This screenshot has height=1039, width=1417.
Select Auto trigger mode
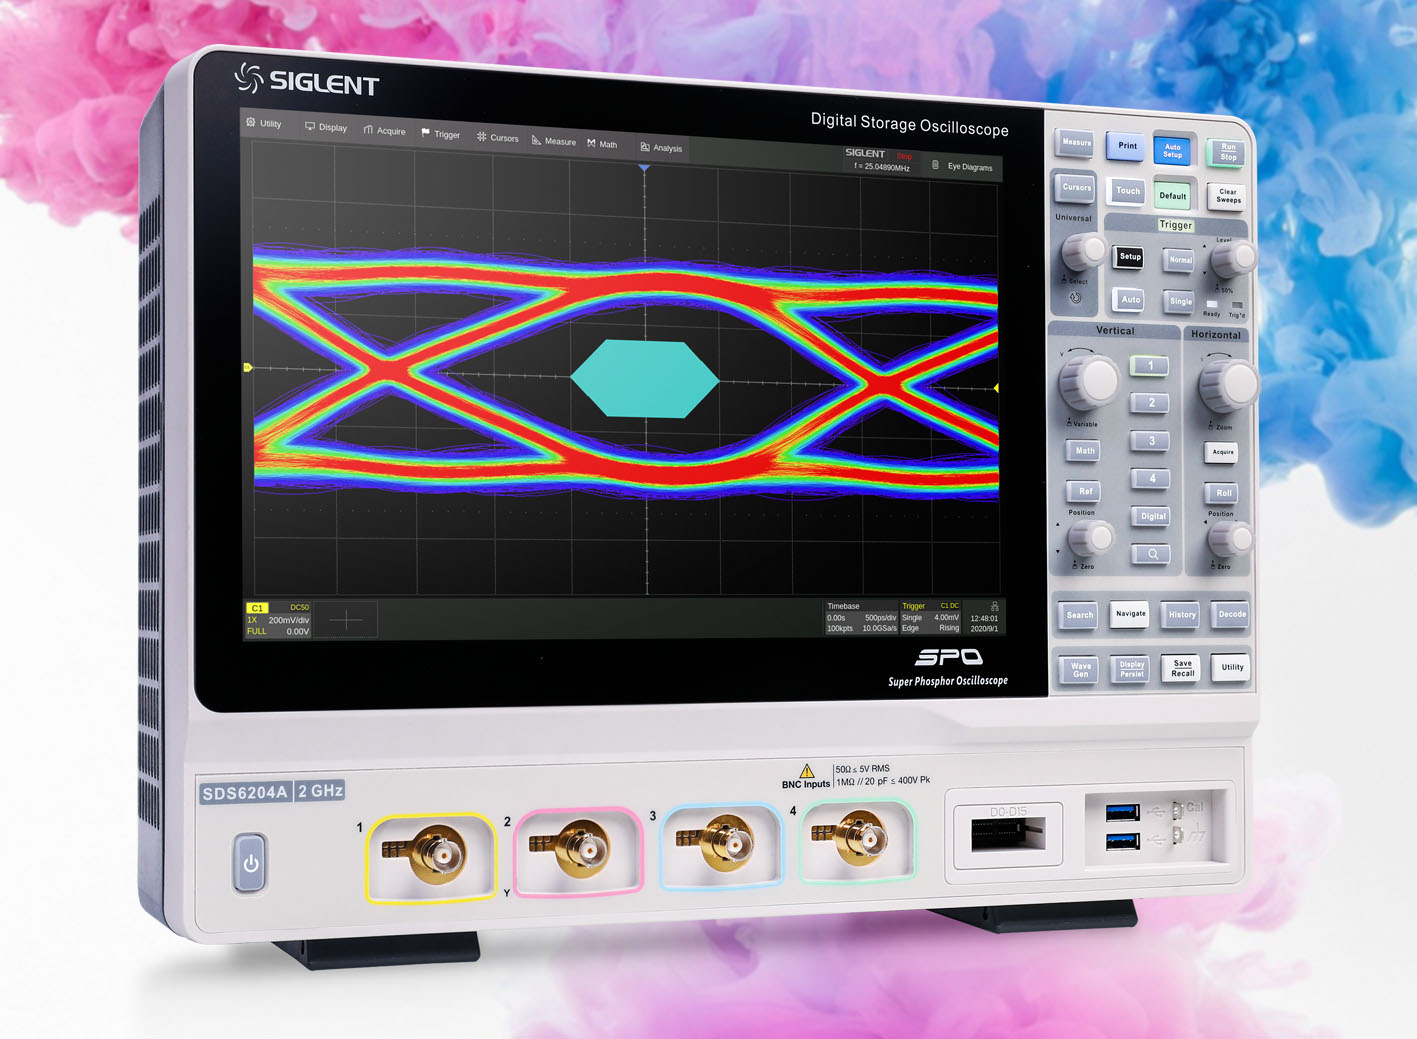pyautogui.click(x=1130, y=299)
